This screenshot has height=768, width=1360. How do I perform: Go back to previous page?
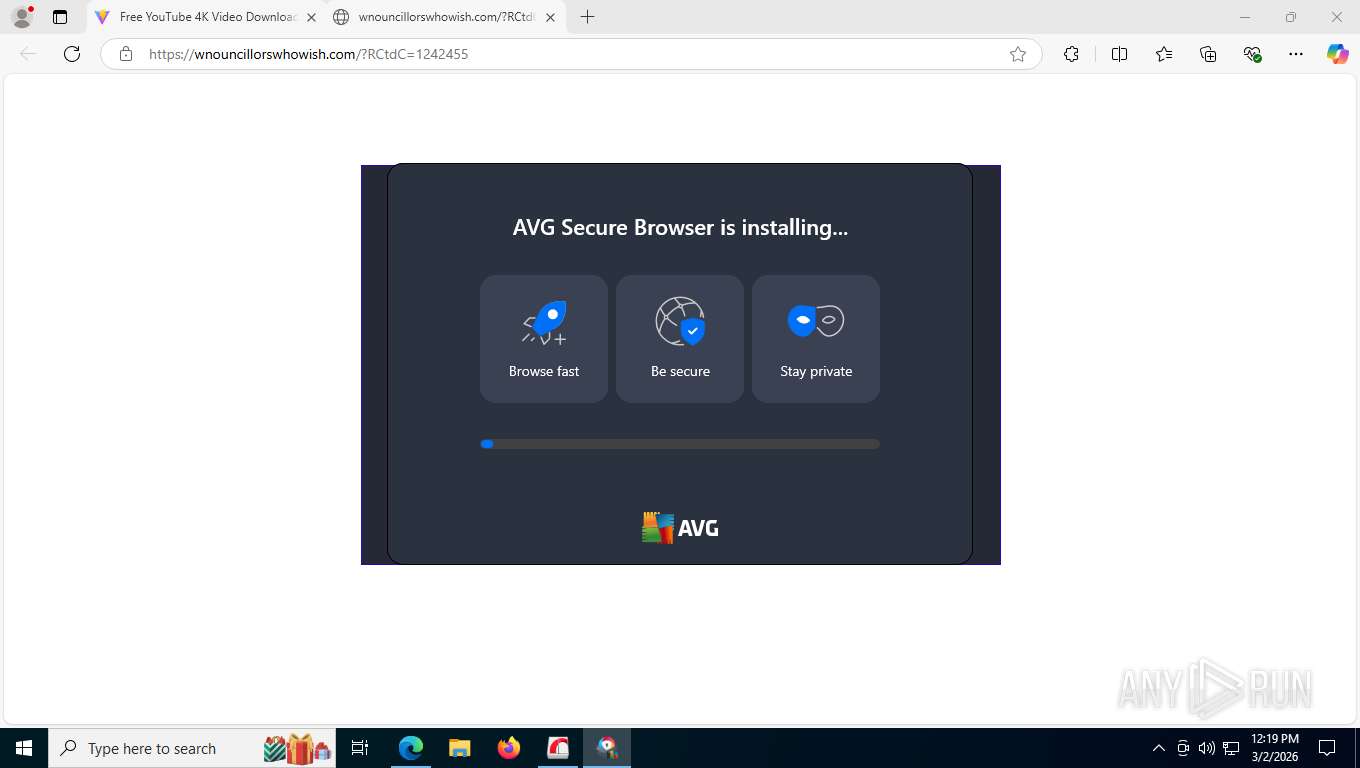(x=28, y=54)
